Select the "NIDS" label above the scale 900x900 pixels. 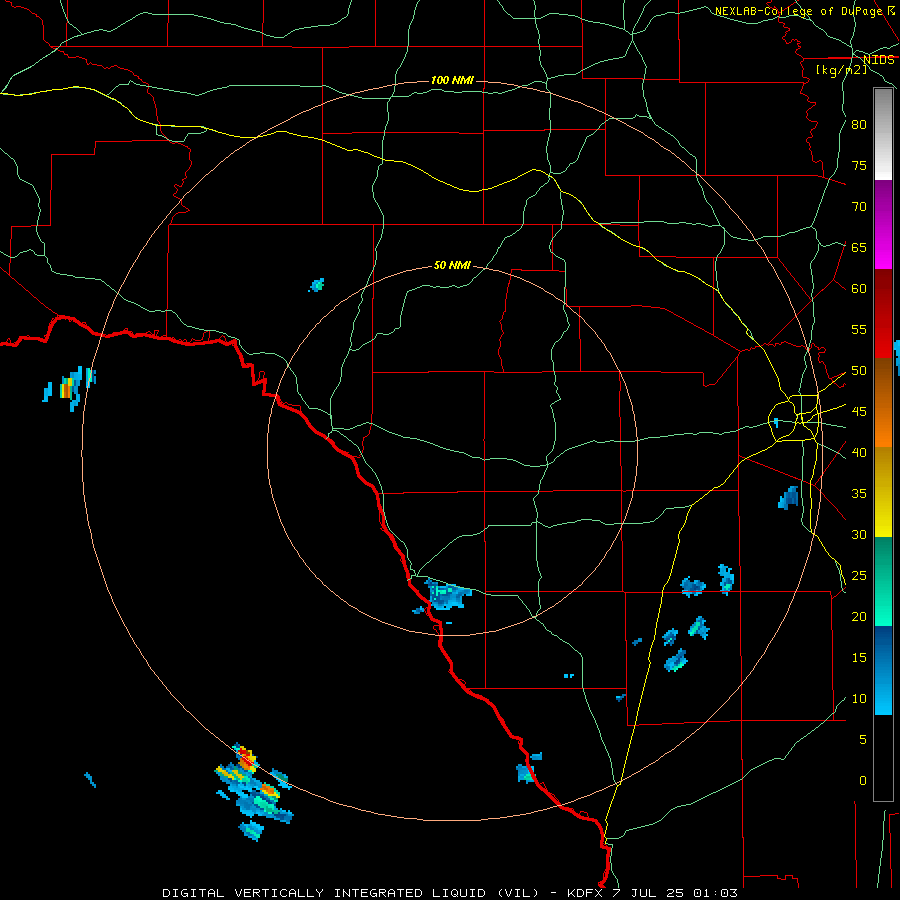879,60
